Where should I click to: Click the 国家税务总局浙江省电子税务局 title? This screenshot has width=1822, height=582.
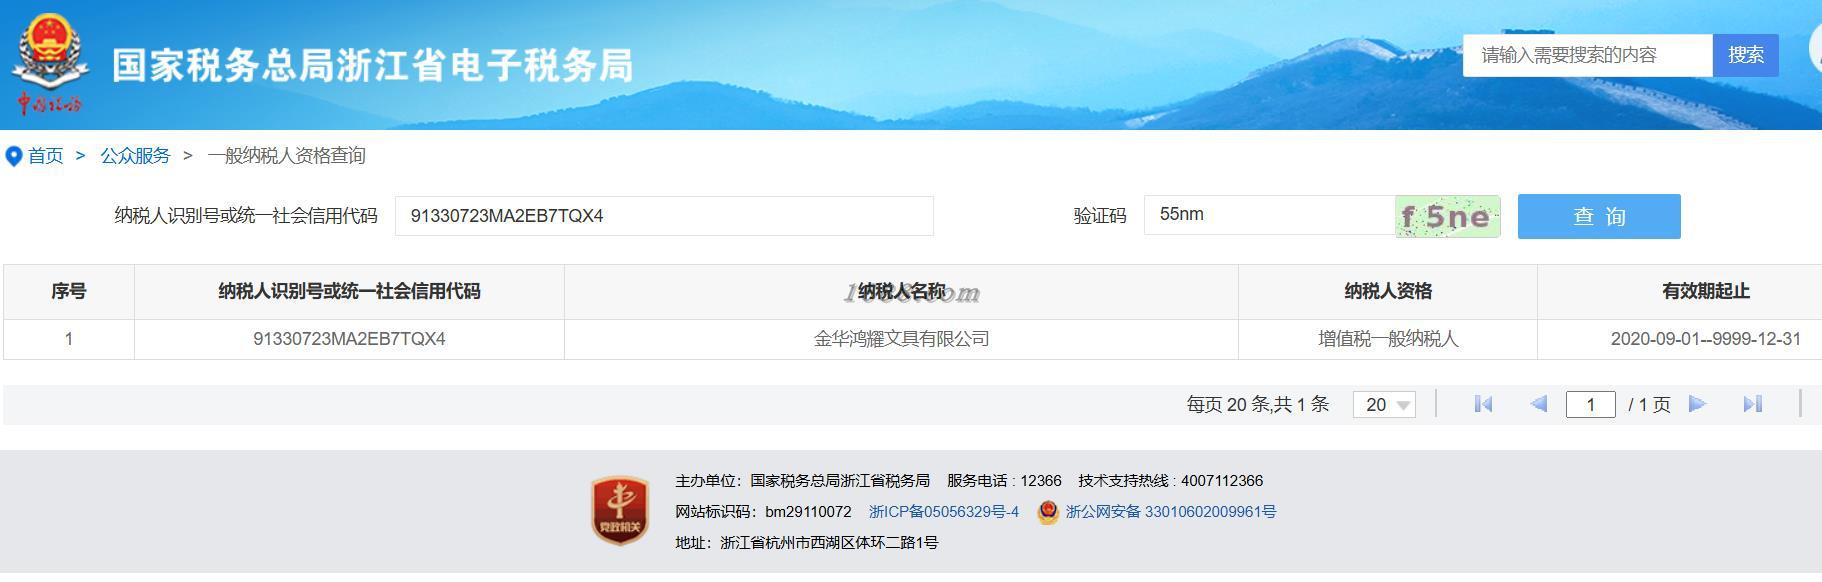372,65
